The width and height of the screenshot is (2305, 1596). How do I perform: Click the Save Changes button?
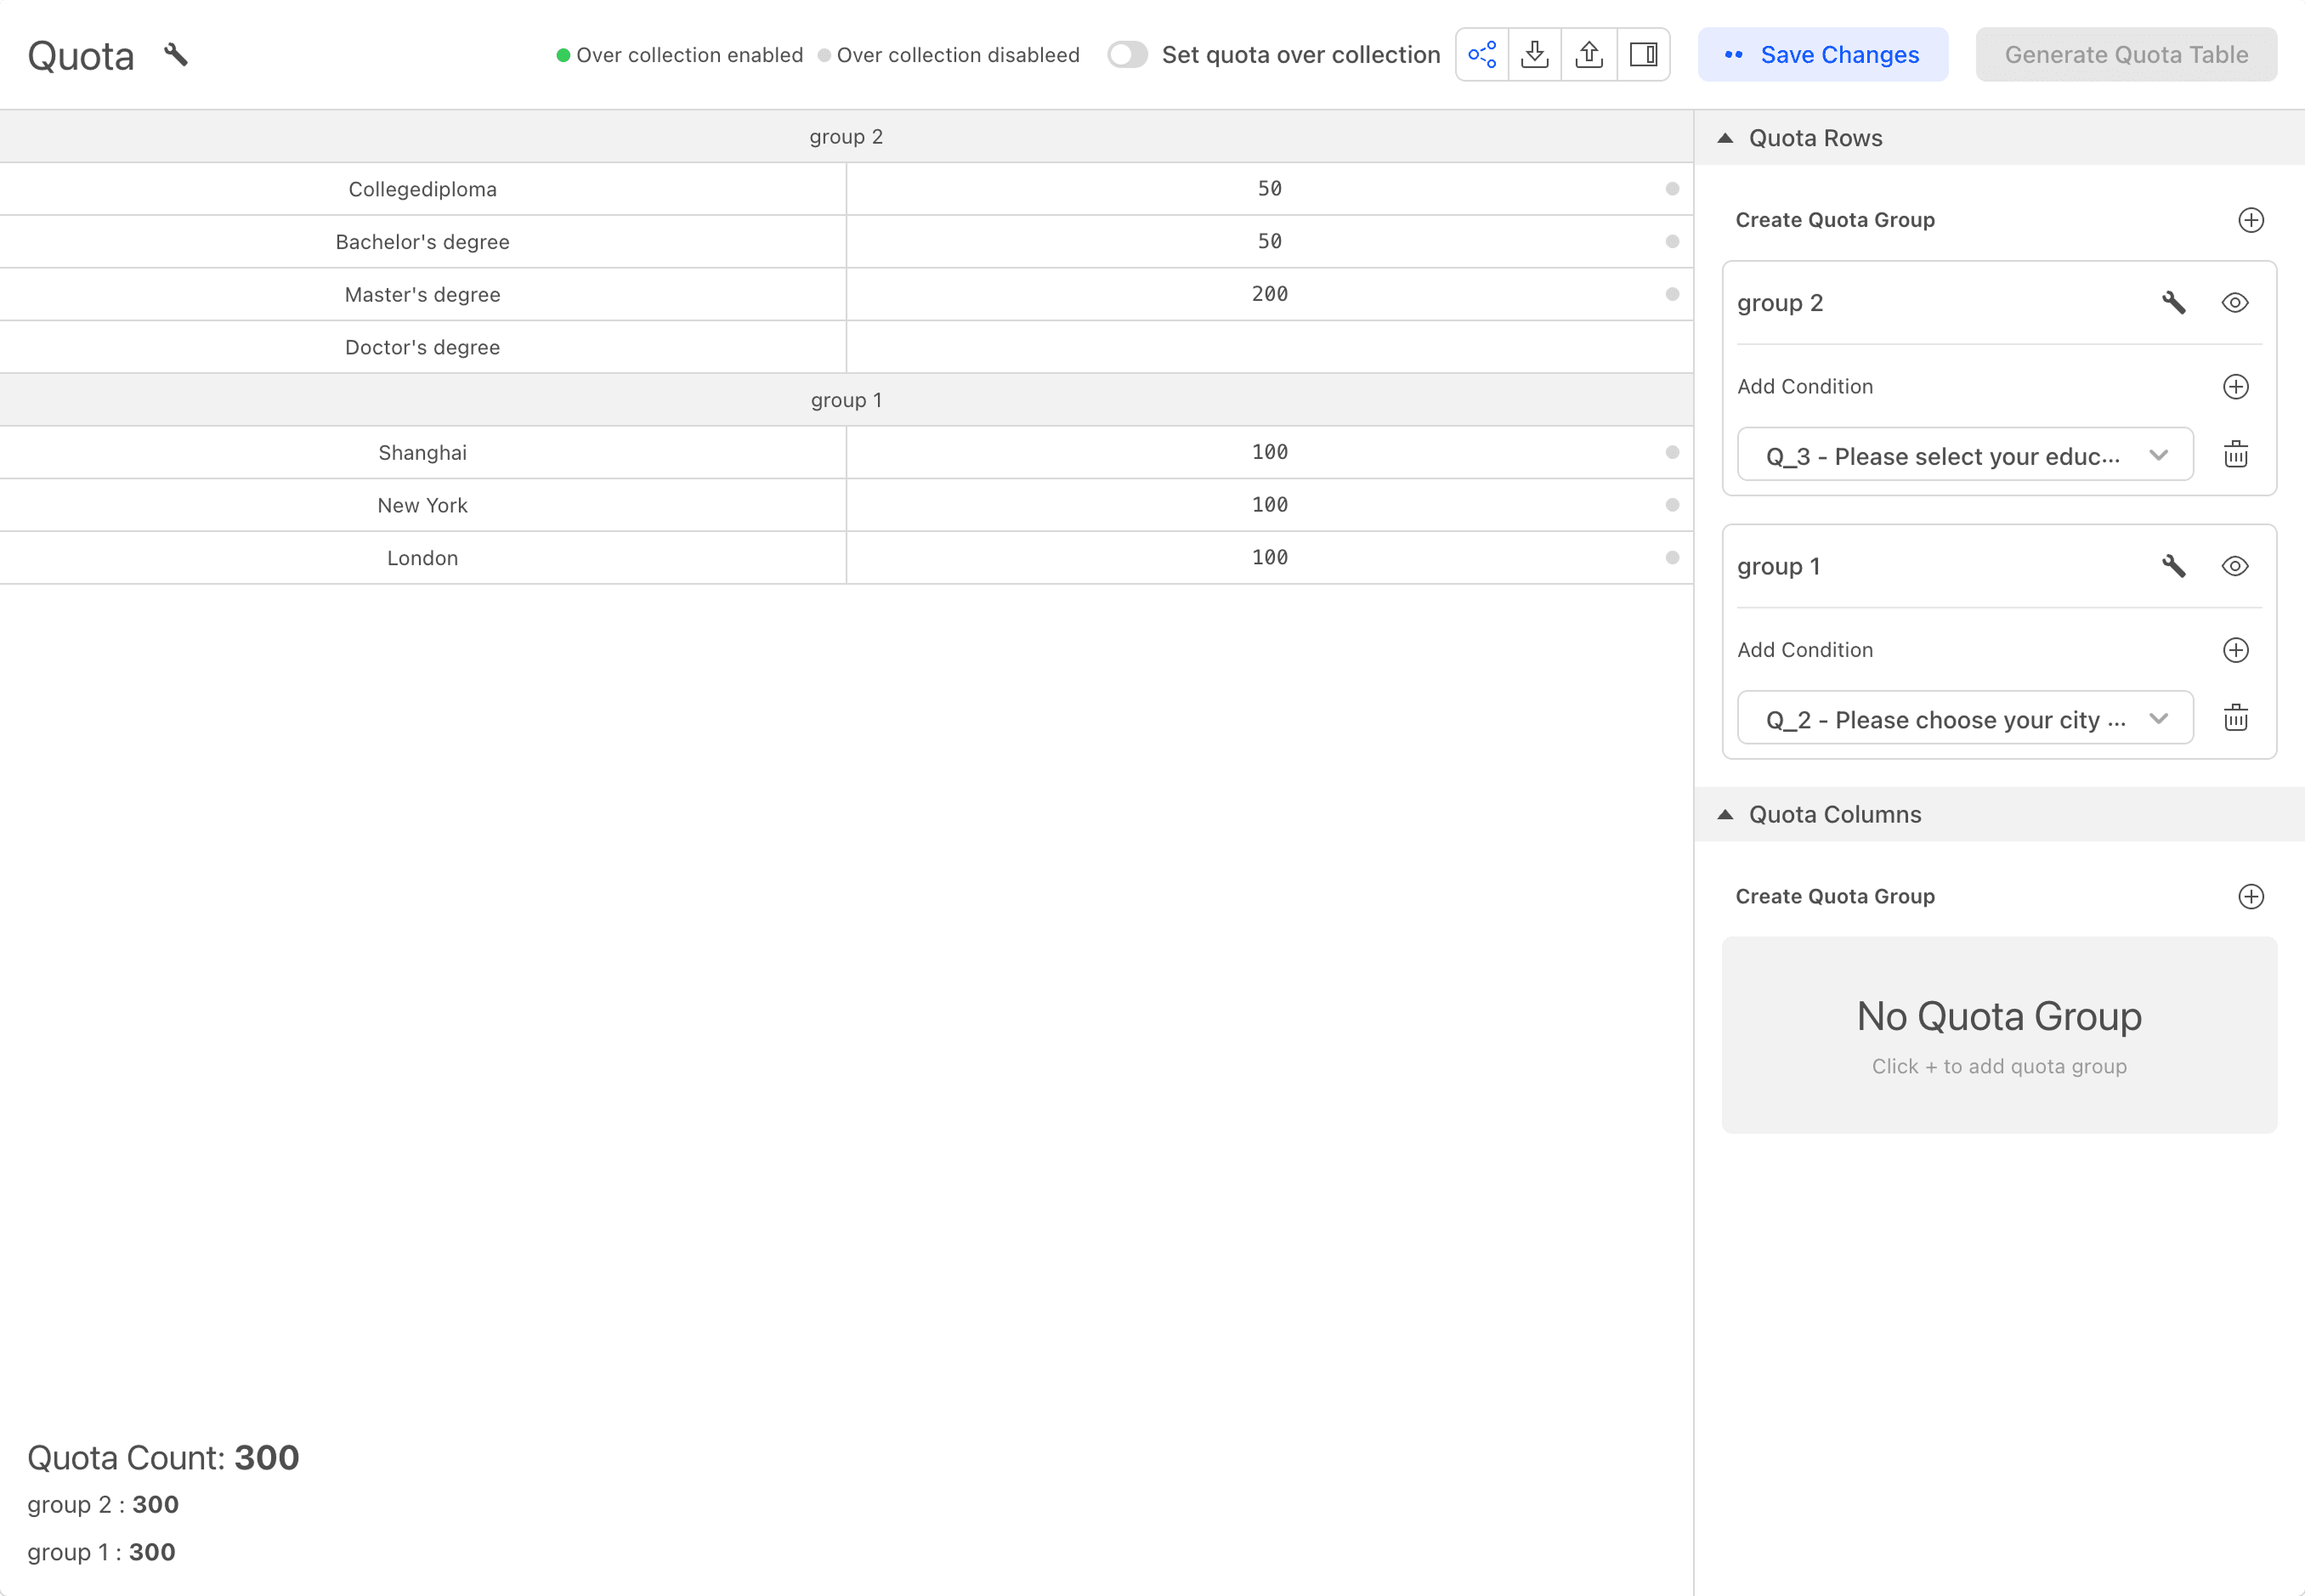pyautogui.click(x=1822, y=55)
